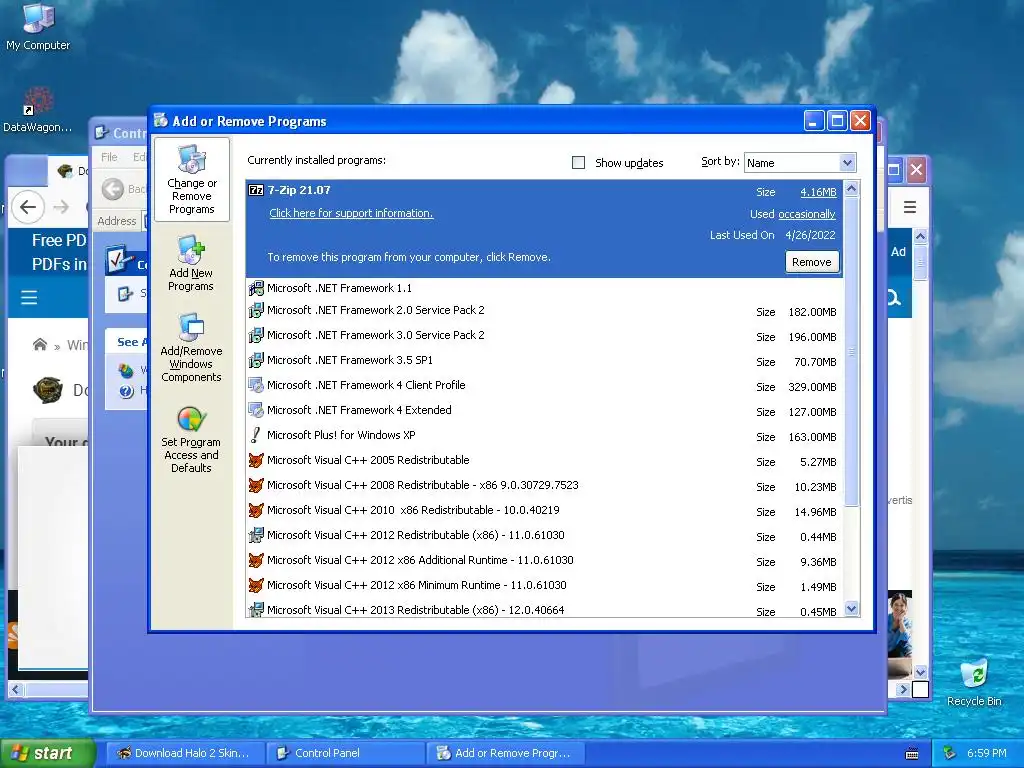Click the Visual C++ 2013 Redistributable (x86) icon
This screenshot has width=1024, height=768.
[256, 610]
